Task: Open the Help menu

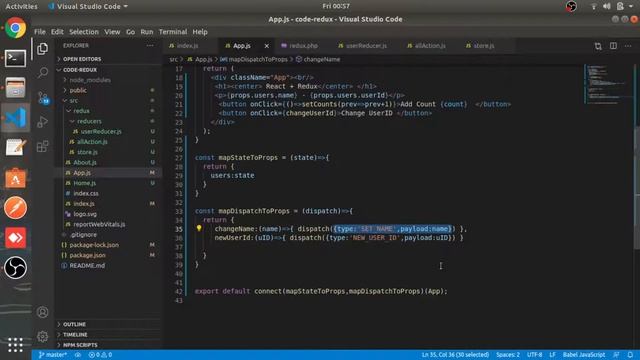Action: pos(200,32)
